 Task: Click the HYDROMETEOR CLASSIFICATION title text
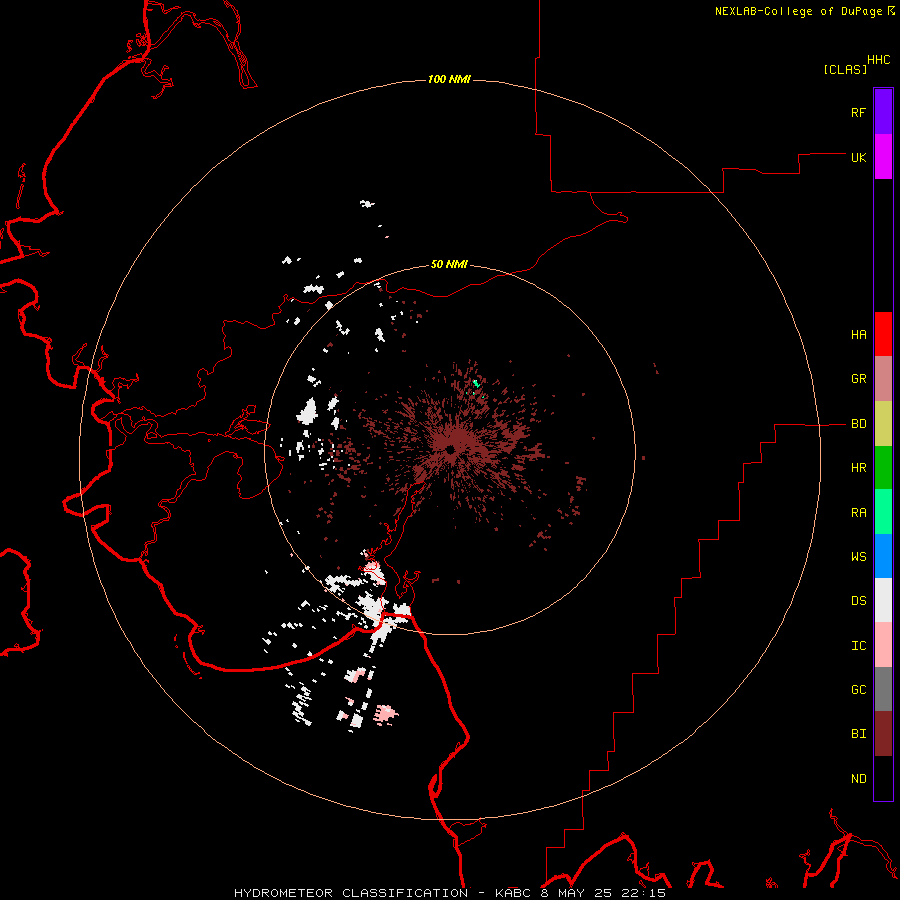[351, 893]
